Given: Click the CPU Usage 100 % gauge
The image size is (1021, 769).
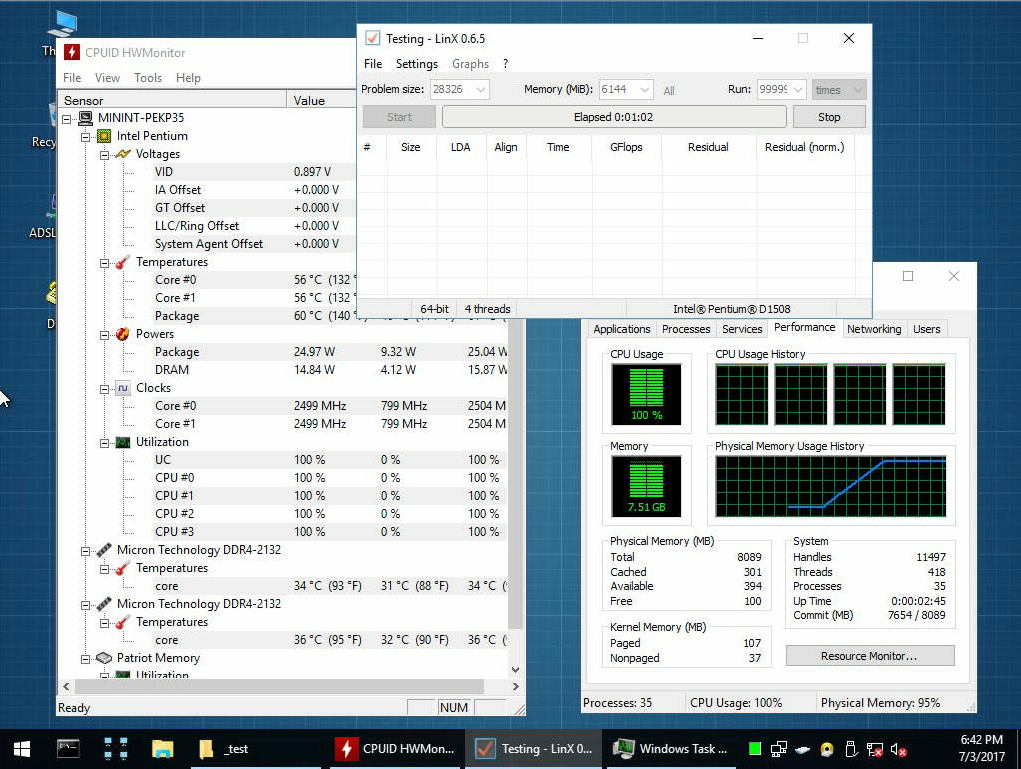Looking at the screenshot, I should 646,395.
